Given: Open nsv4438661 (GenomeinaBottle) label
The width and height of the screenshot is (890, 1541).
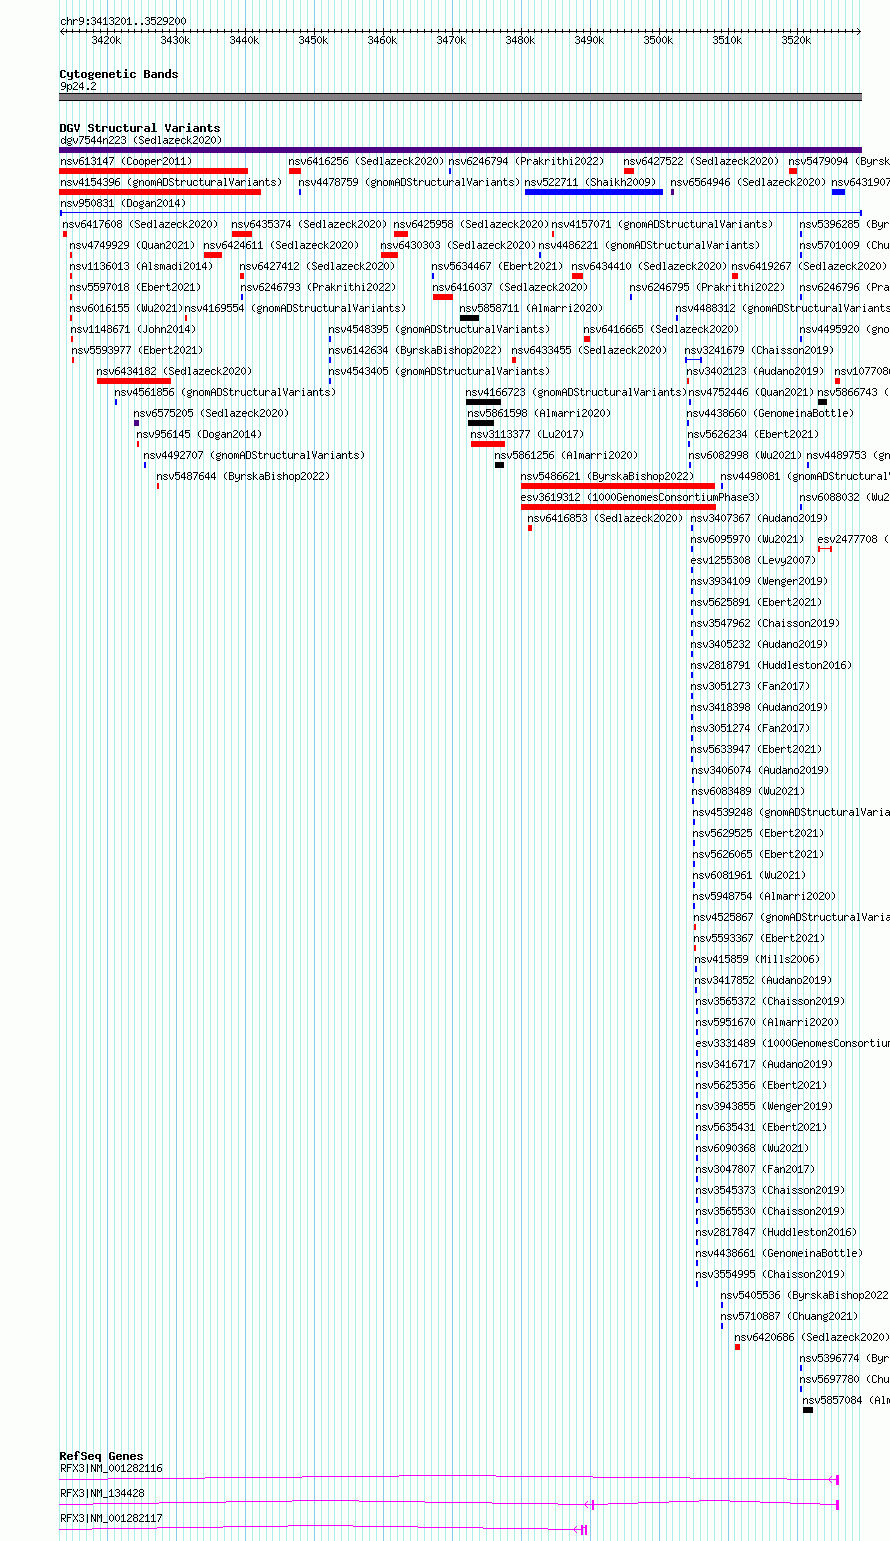Looking at the screenshot, I should click(779, 1253).
